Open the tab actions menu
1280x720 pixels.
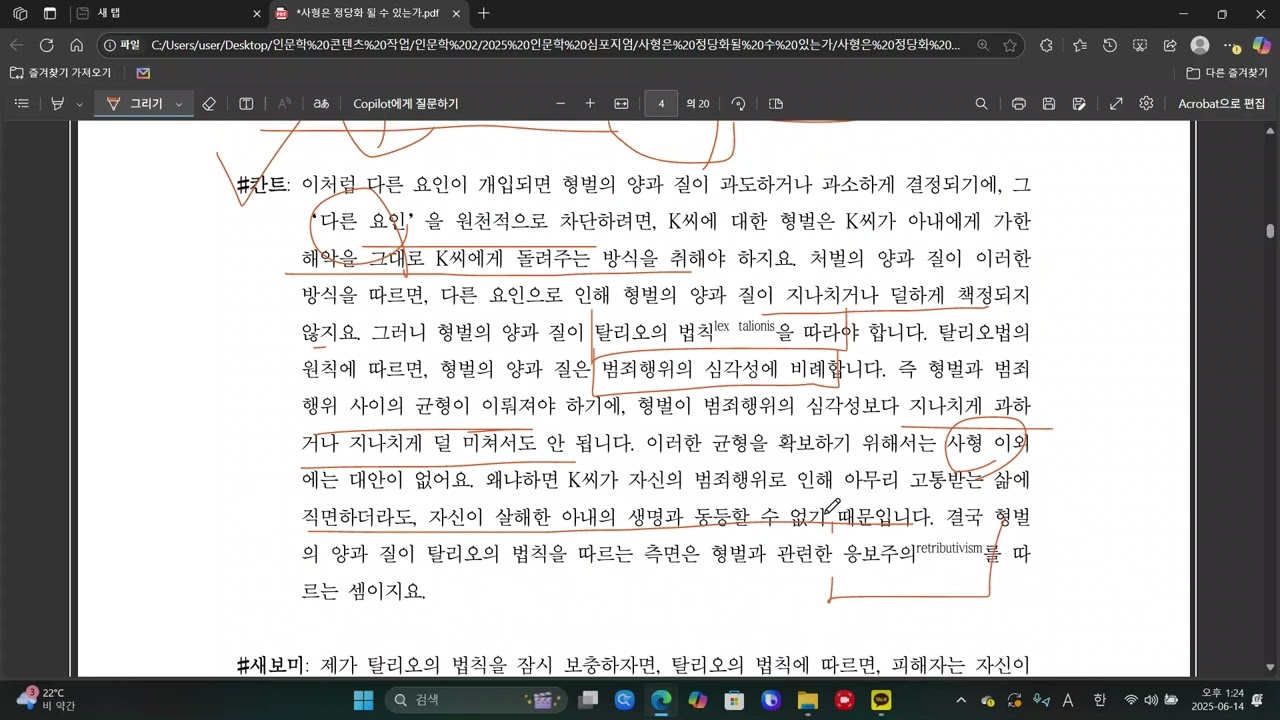[50, 14]
